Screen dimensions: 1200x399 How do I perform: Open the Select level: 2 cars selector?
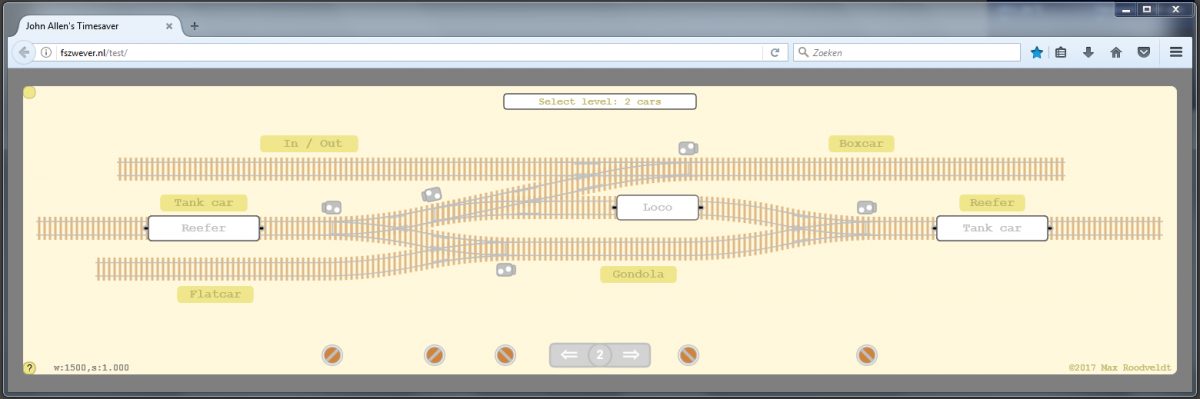coord(599,101)
